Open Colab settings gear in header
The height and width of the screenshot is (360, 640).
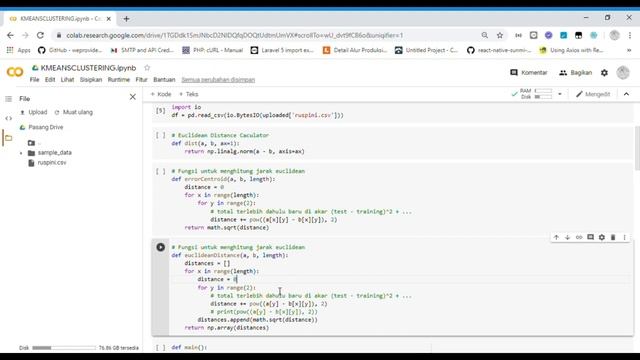(604, 73)
